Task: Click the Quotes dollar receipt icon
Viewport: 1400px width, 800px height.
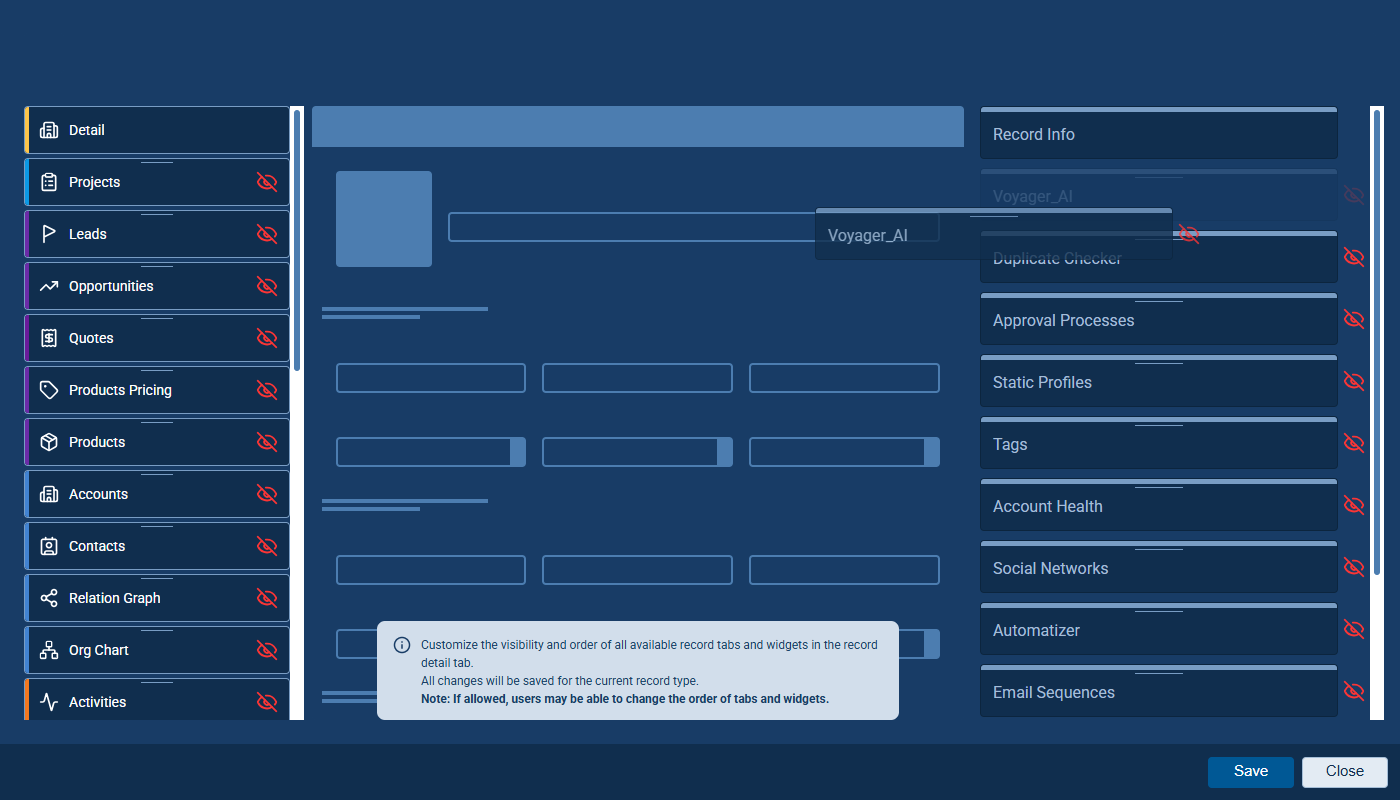Action: point(48,338)
